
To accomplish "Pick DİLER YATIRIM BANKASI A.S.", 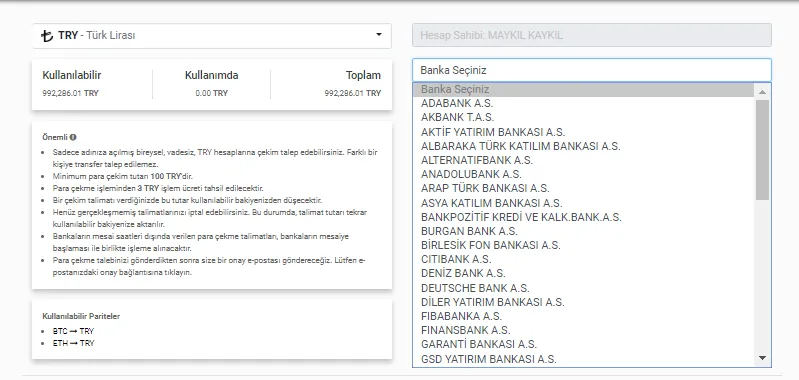I will 583,302.
